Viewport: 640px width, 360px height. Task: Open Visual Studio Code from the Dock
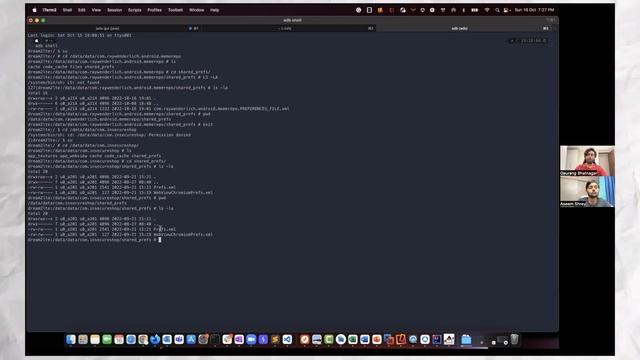tap(287, 339)
